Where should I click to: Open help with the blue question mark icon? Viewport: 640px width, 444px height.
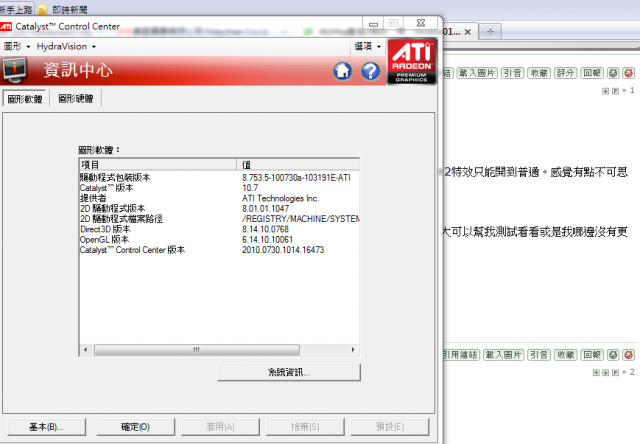pyautogui.click(x=371, y=71)
